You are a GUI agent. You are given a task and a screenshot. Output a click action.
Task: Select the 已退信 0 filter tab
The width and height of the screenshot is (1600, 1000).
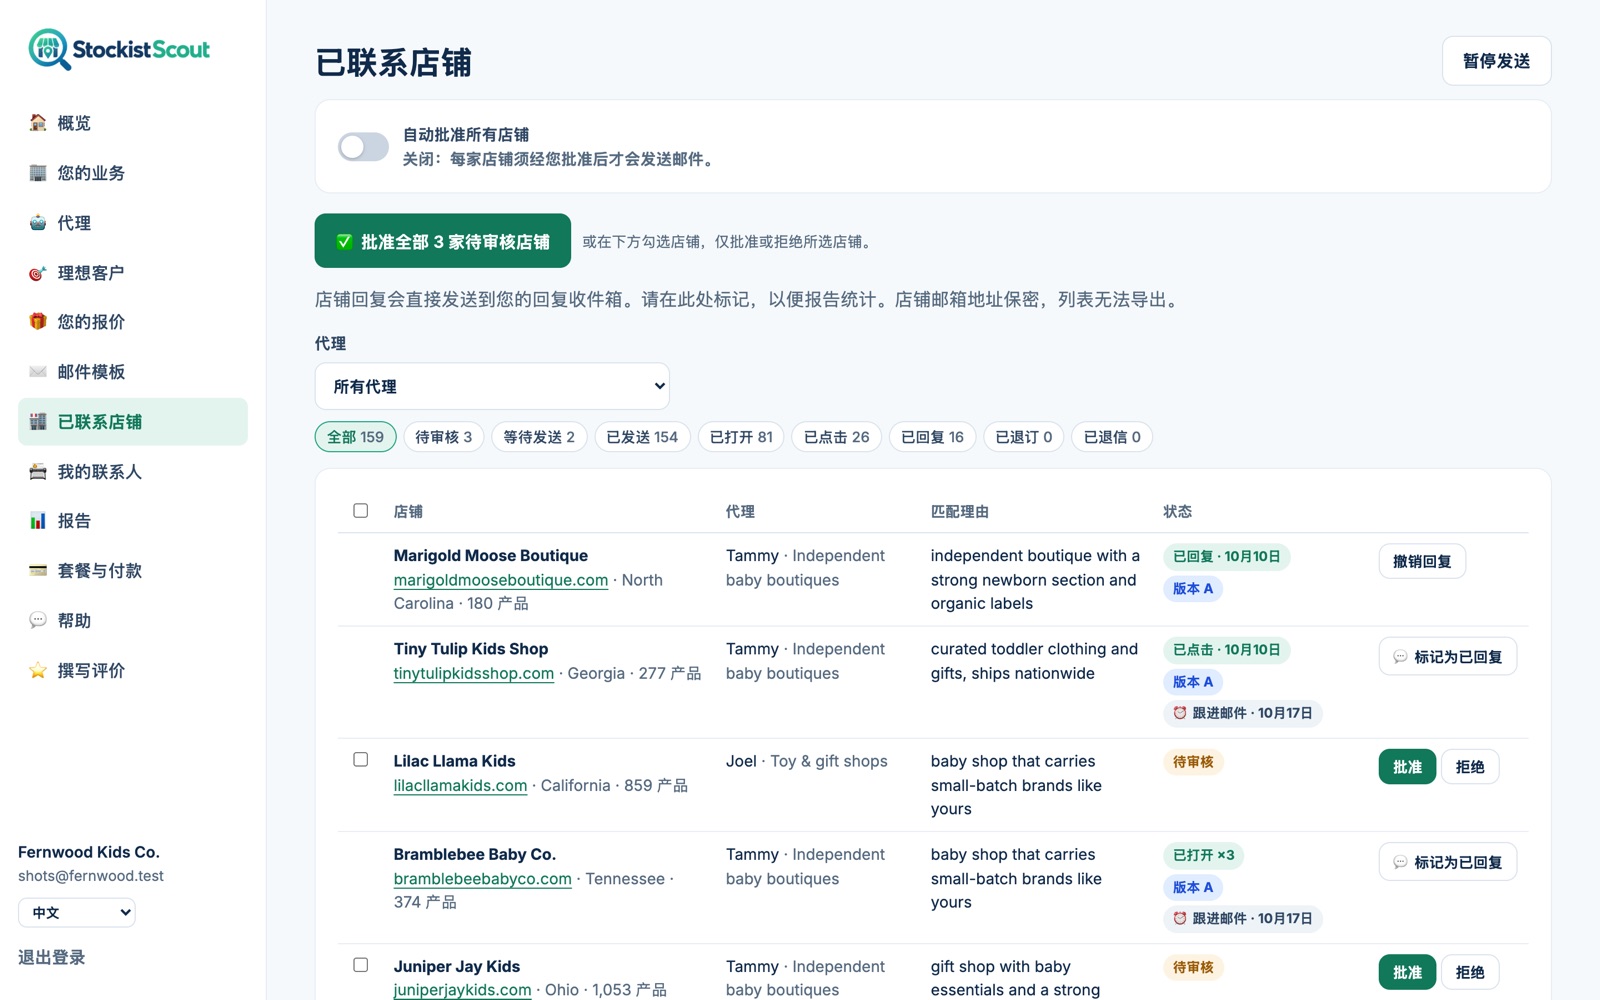coord(1112,437)
